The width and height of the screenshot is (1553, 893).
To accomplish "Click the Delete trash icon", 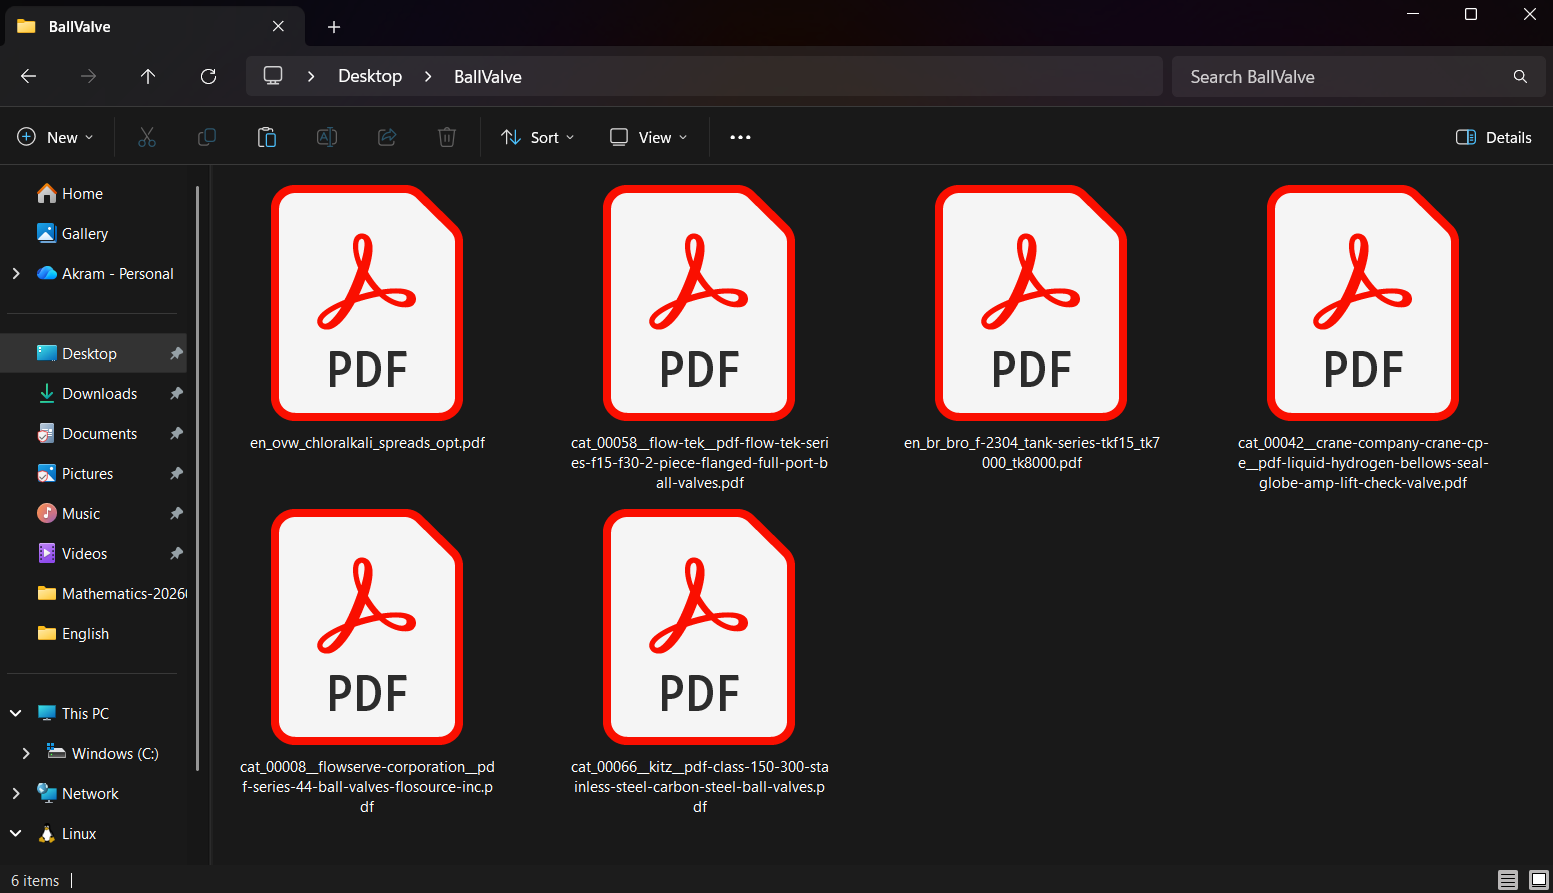I will (x=447, y=137).
